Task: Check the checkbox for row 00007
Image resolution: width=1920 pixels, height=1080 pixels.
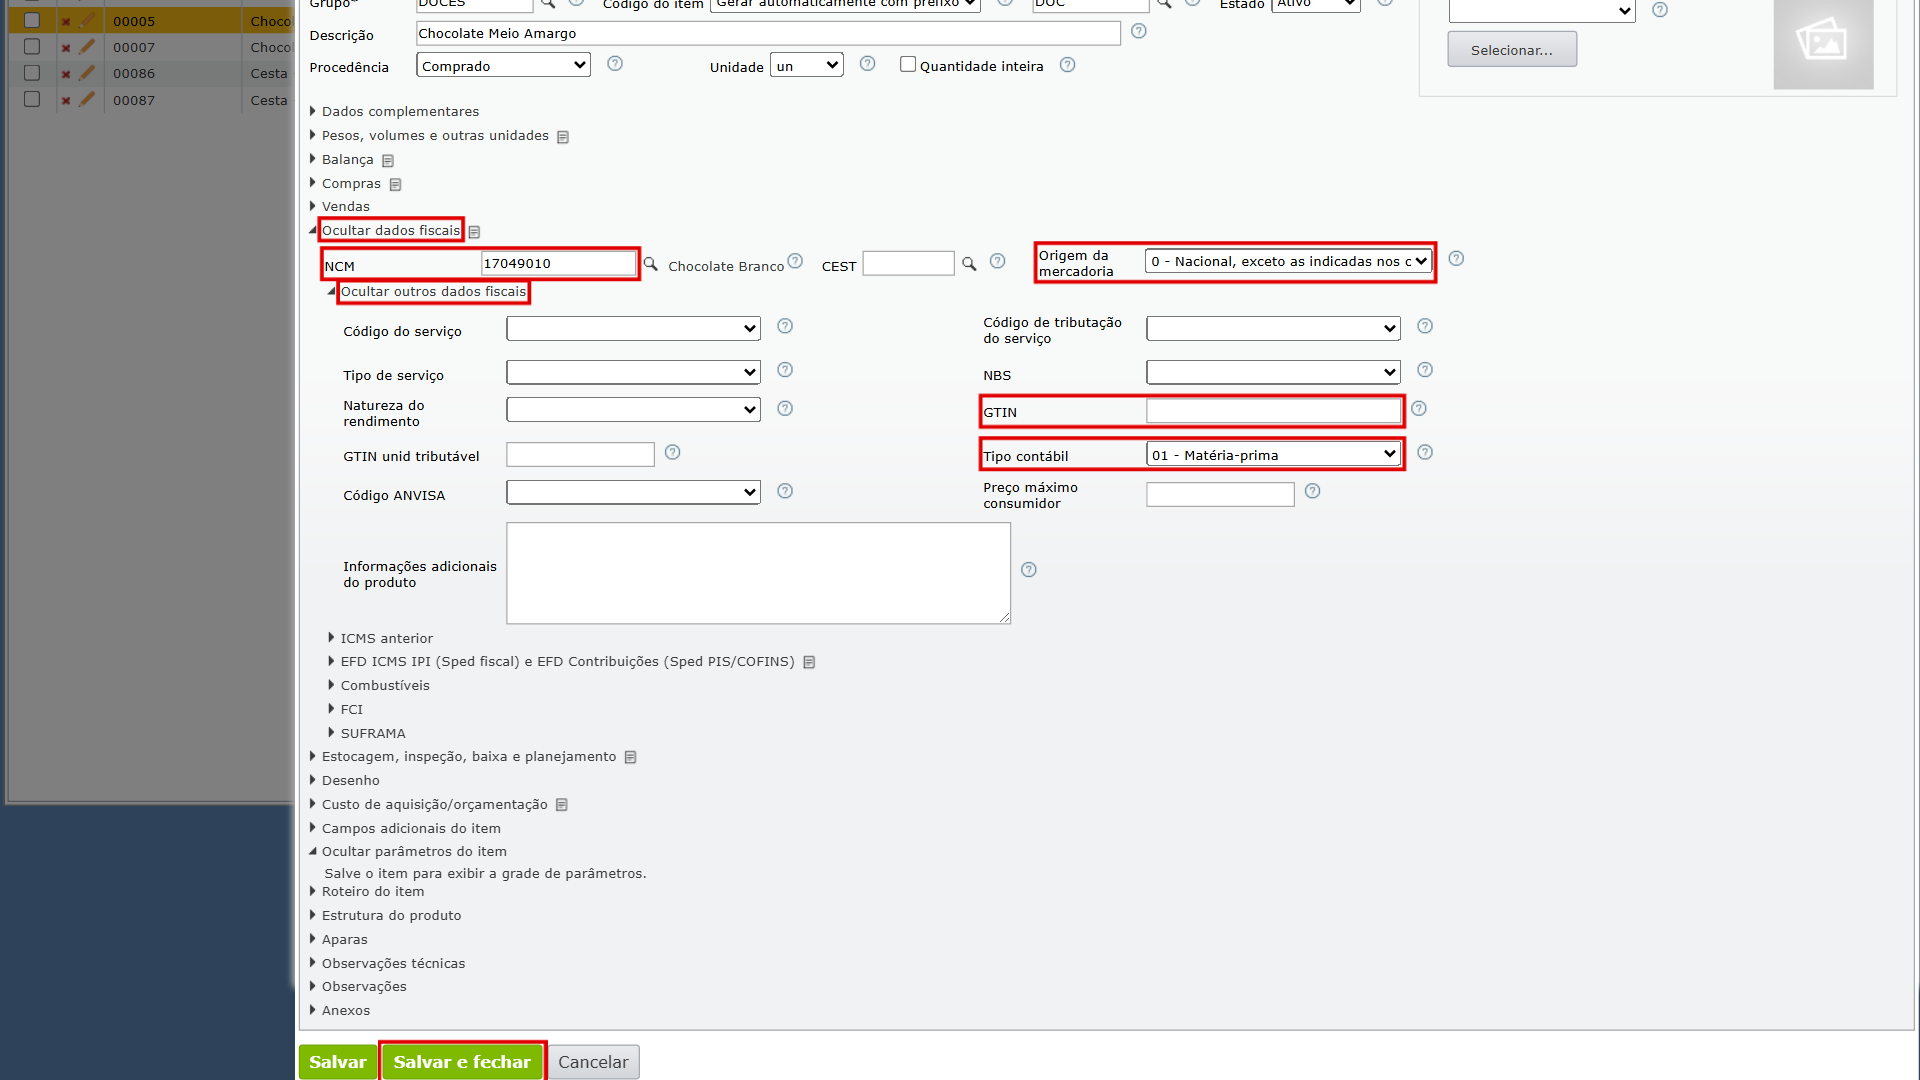Action: coord(32,46)
